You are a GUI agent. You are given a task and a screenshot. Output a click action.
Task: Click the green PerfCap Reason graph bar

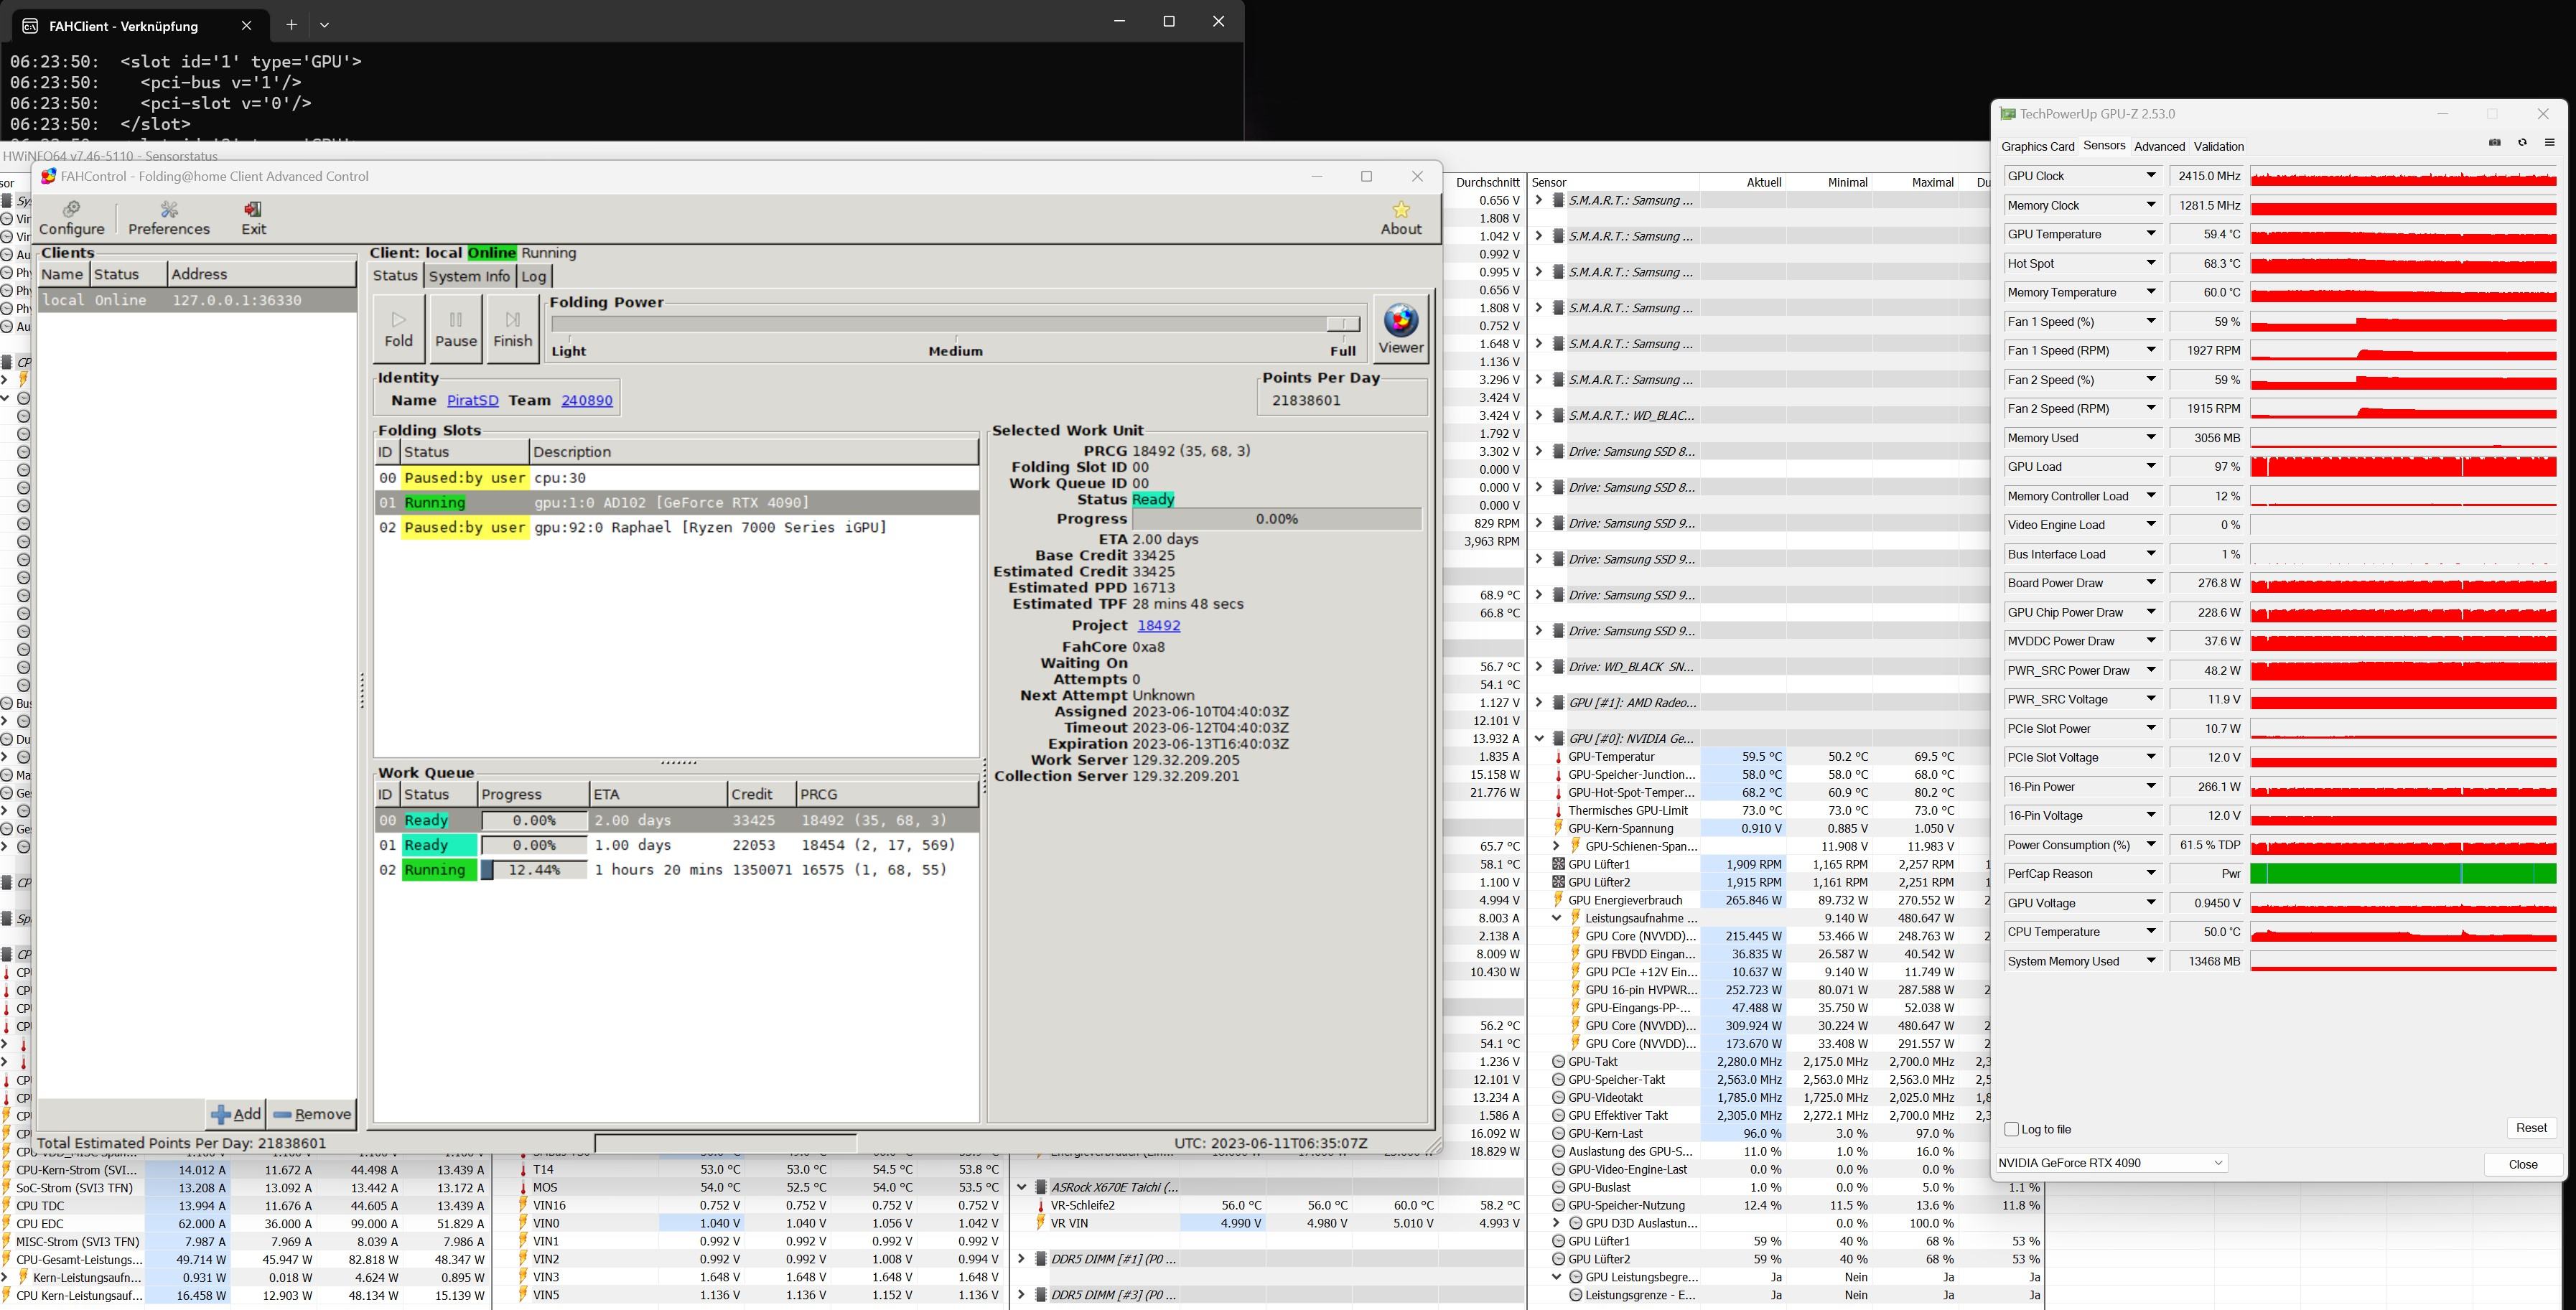(2403, 874)
